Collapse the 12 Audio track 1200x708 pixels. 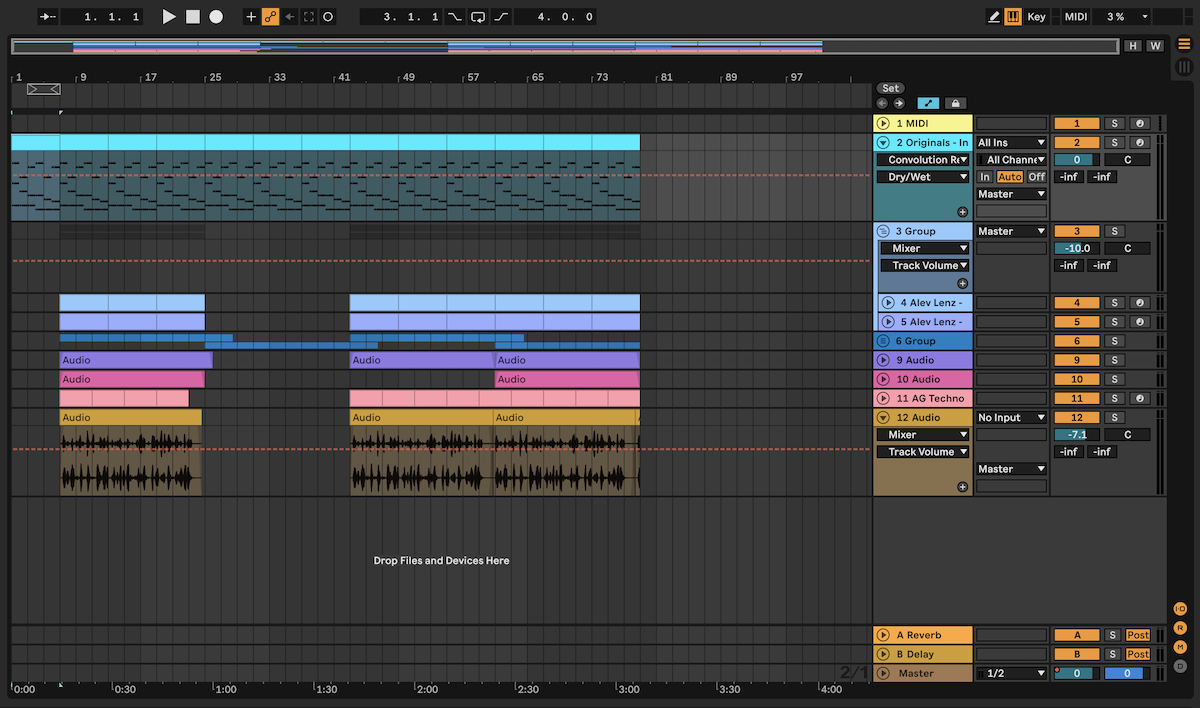883,418
